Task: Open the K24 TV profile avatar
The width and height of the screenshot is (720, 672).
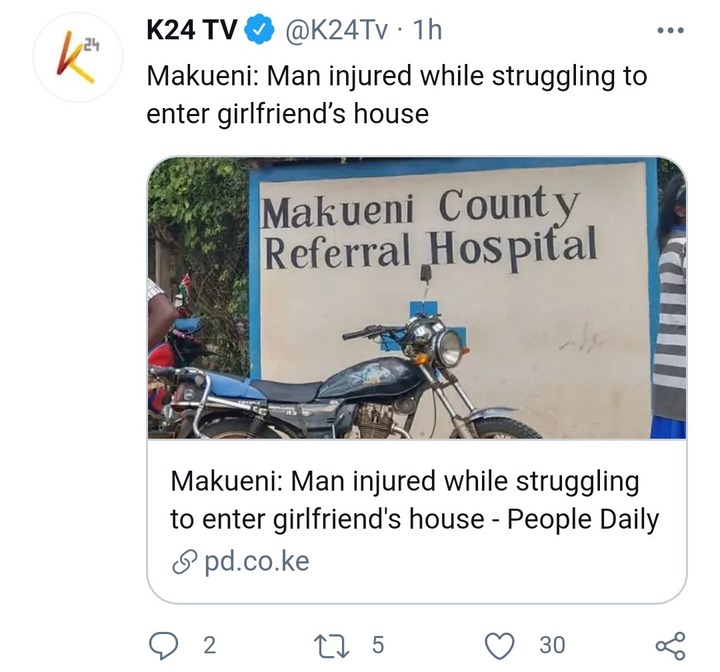Action: coord(78,57)
